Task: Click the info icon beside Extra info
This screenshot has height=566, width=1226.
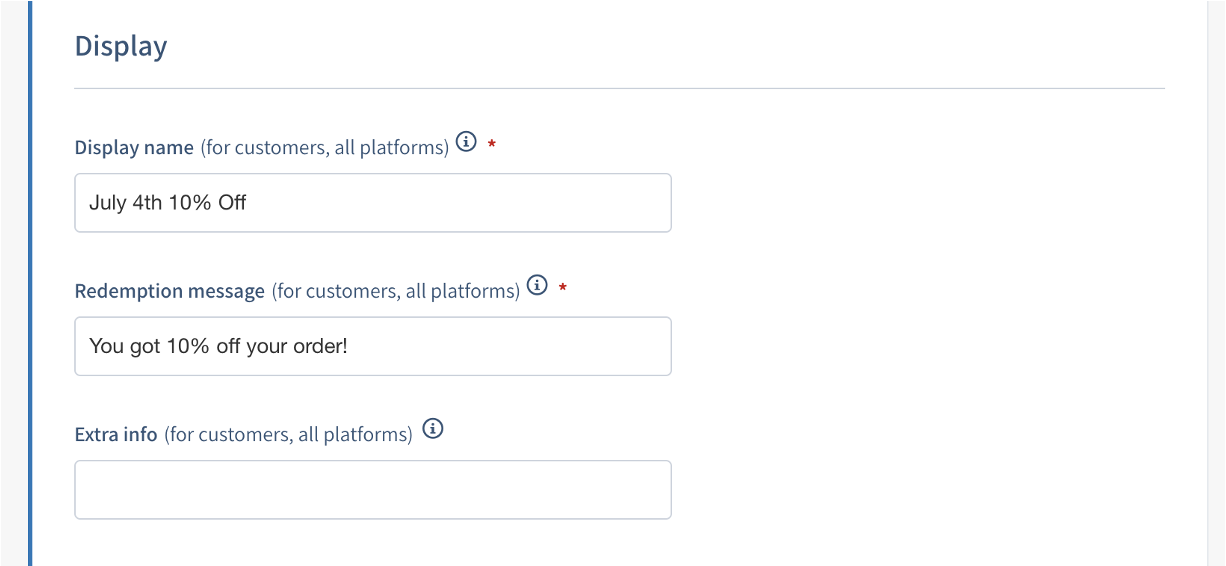Action: pos(432,429)
